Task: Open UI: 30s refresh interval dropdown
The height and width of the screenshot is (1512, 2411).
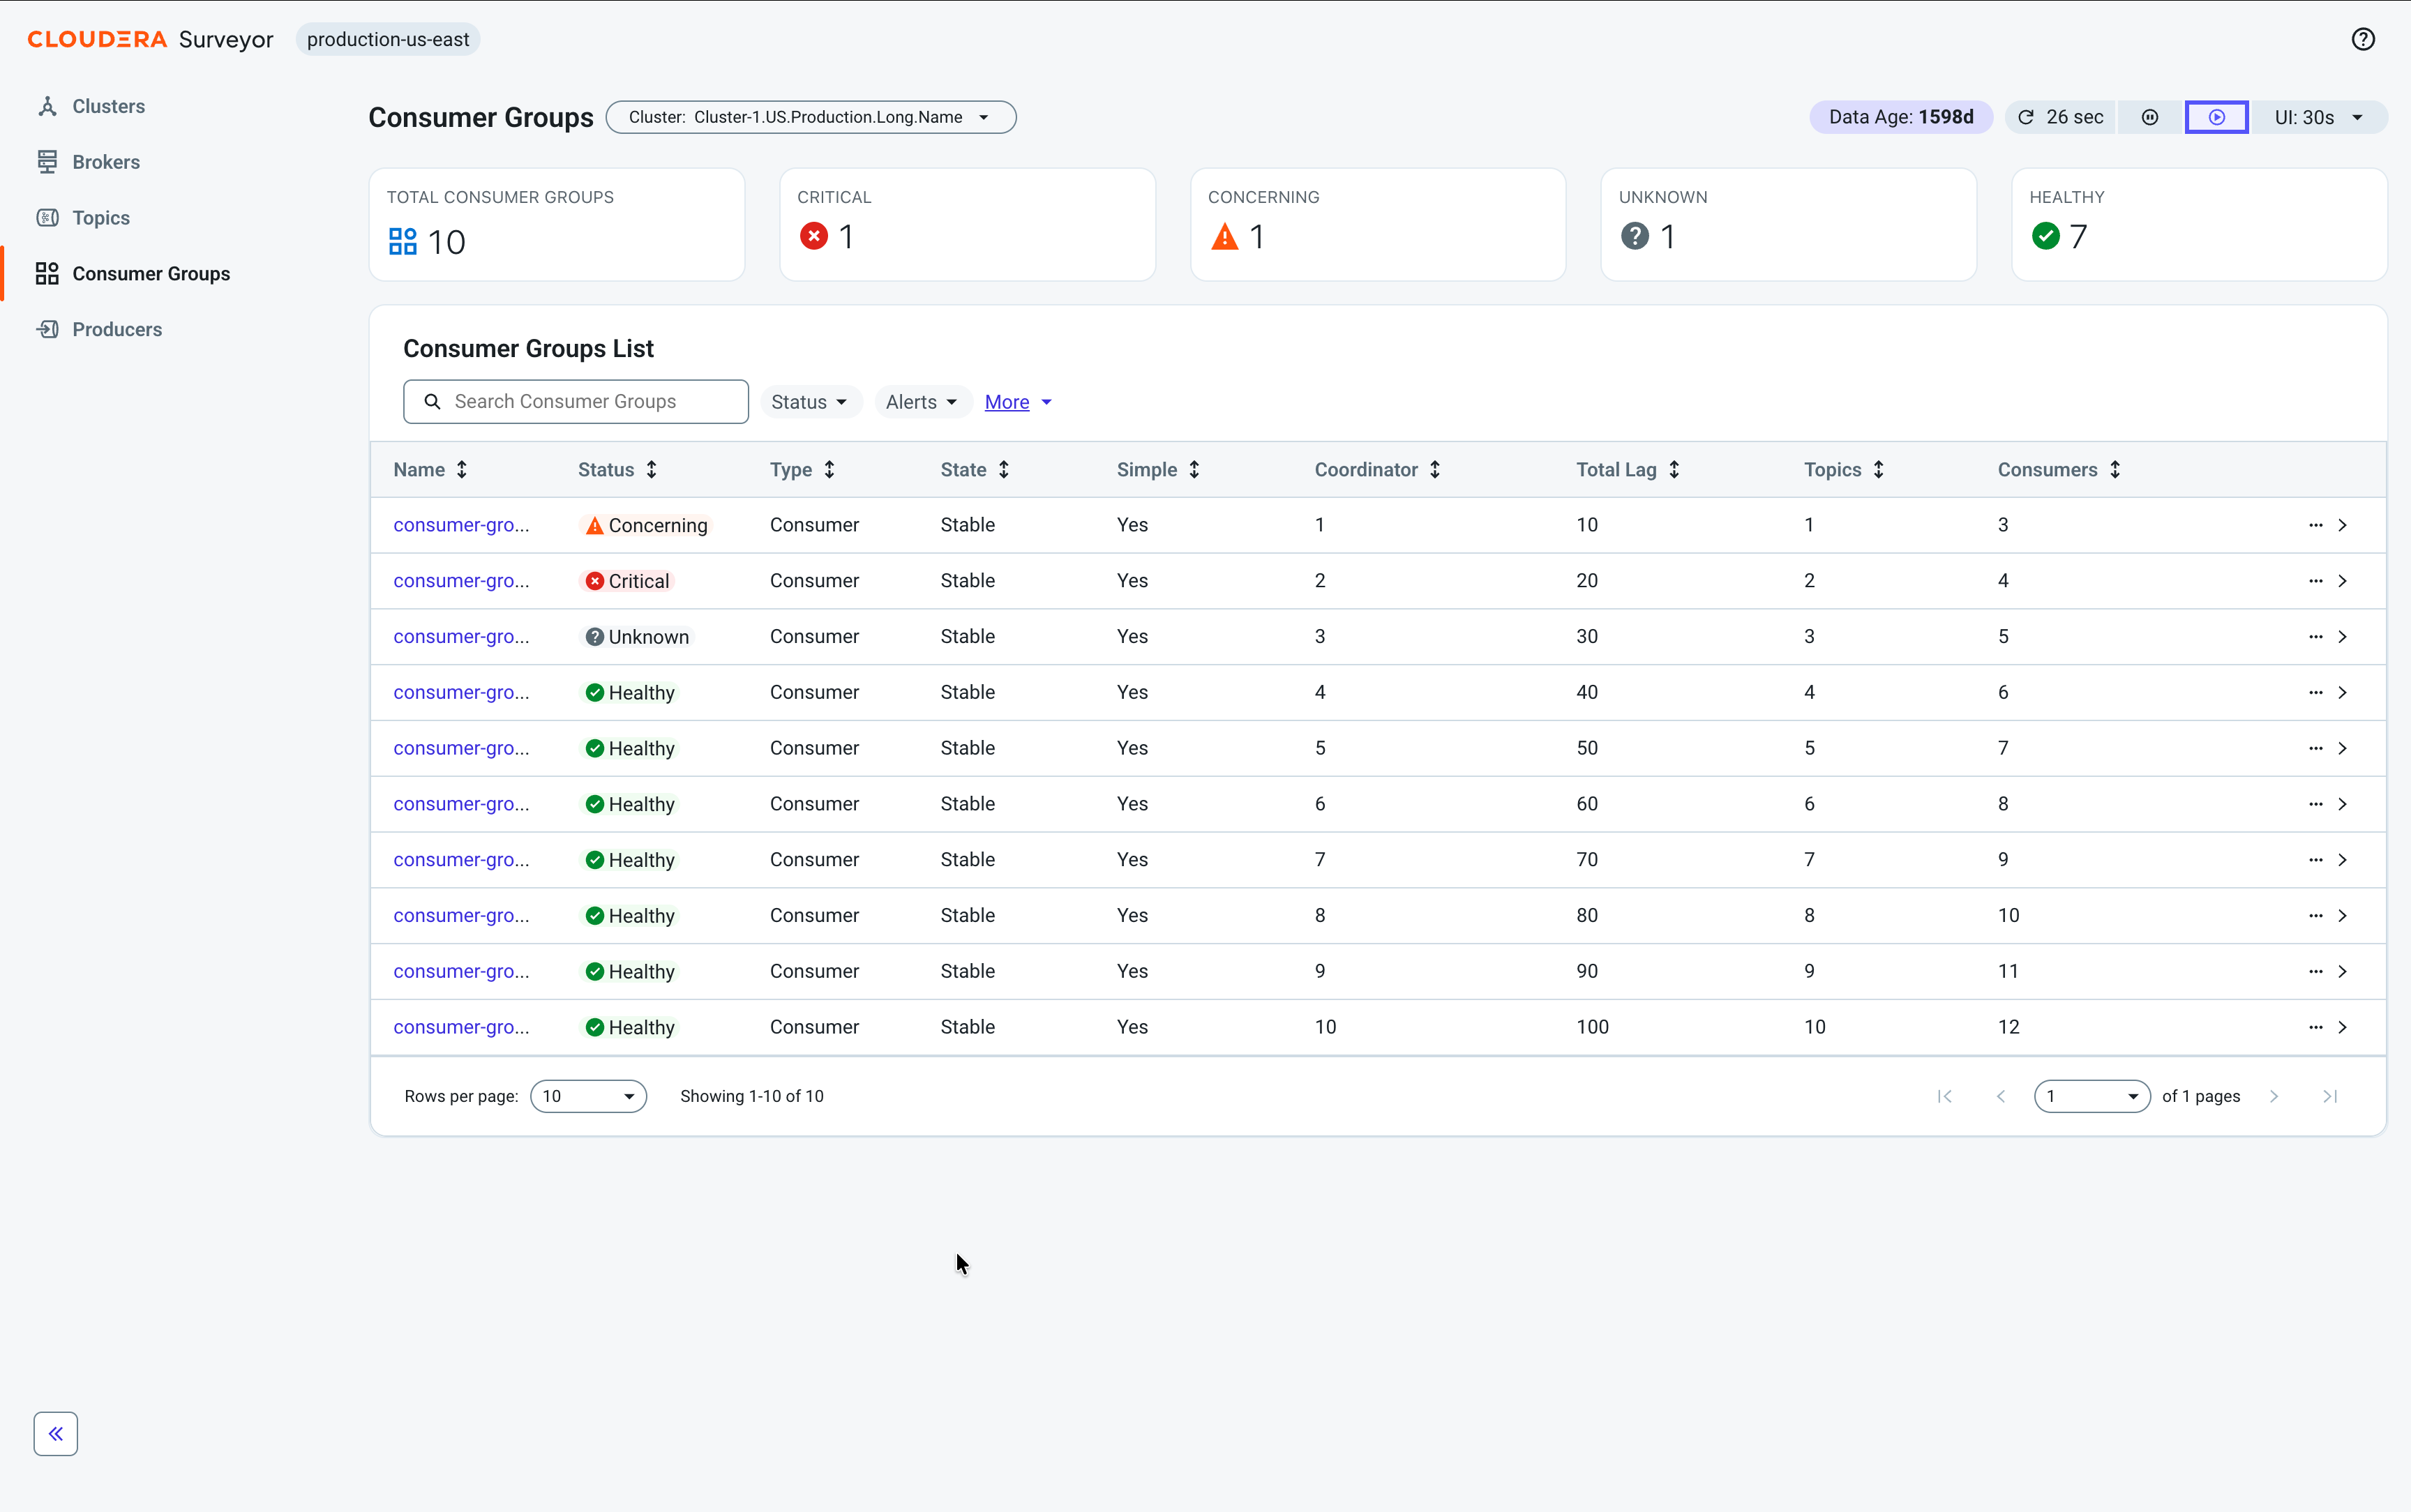Action: click(2319, 117)
